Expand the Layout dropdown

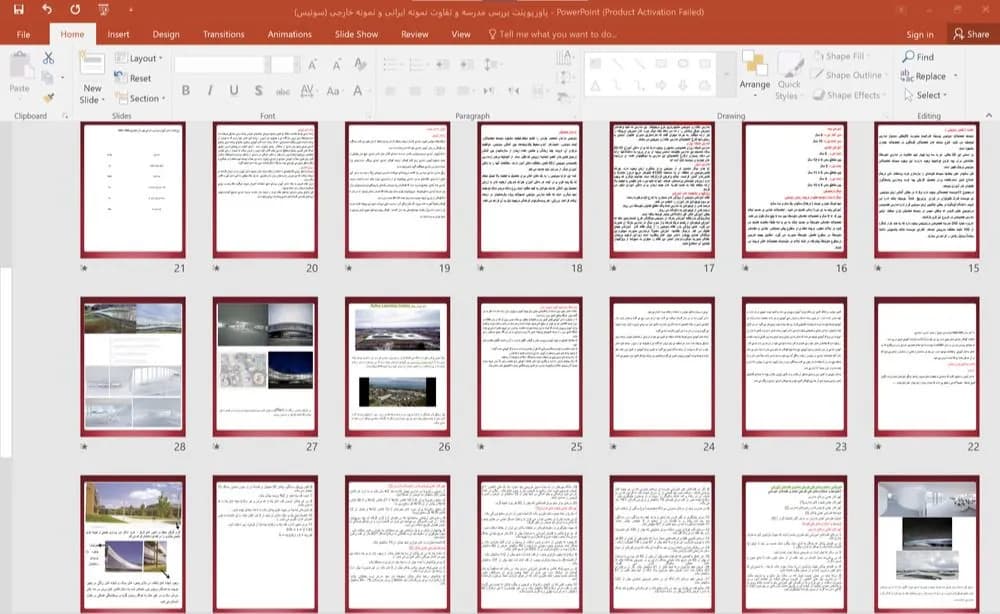139,58
